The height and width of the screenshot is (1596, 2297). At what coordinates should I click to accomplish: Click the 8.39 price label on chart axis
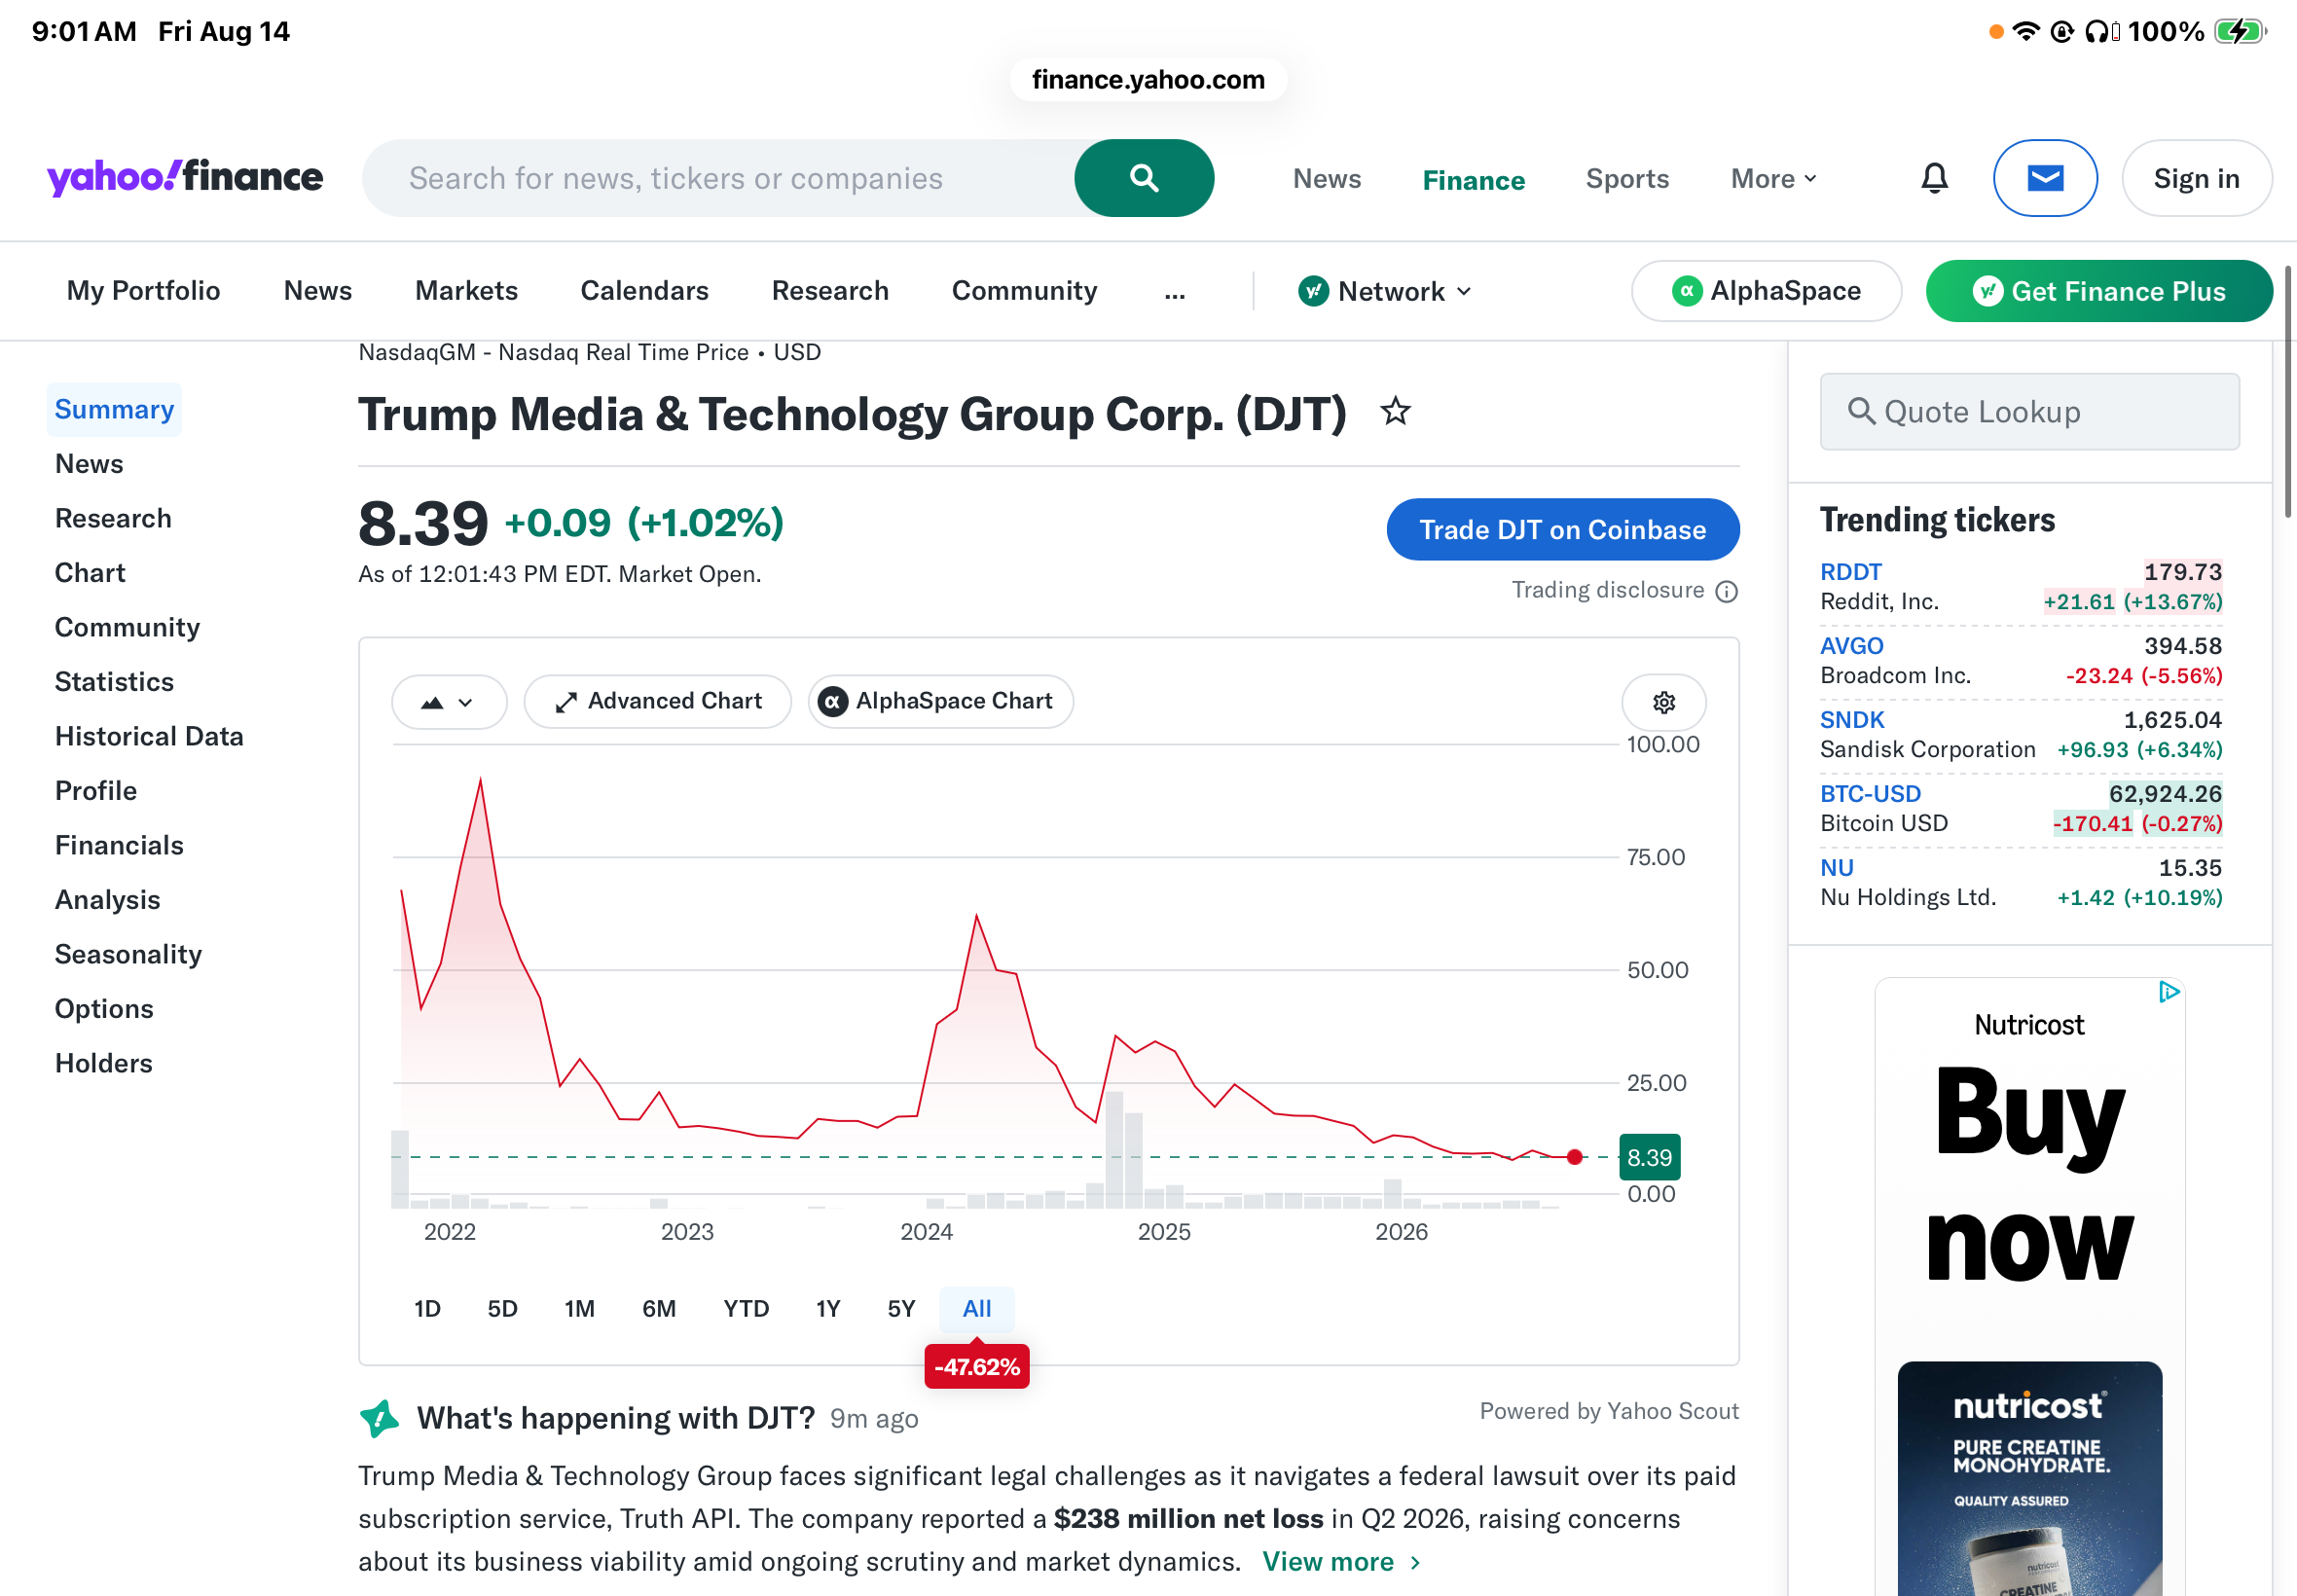click(x=1649, y=1157)
